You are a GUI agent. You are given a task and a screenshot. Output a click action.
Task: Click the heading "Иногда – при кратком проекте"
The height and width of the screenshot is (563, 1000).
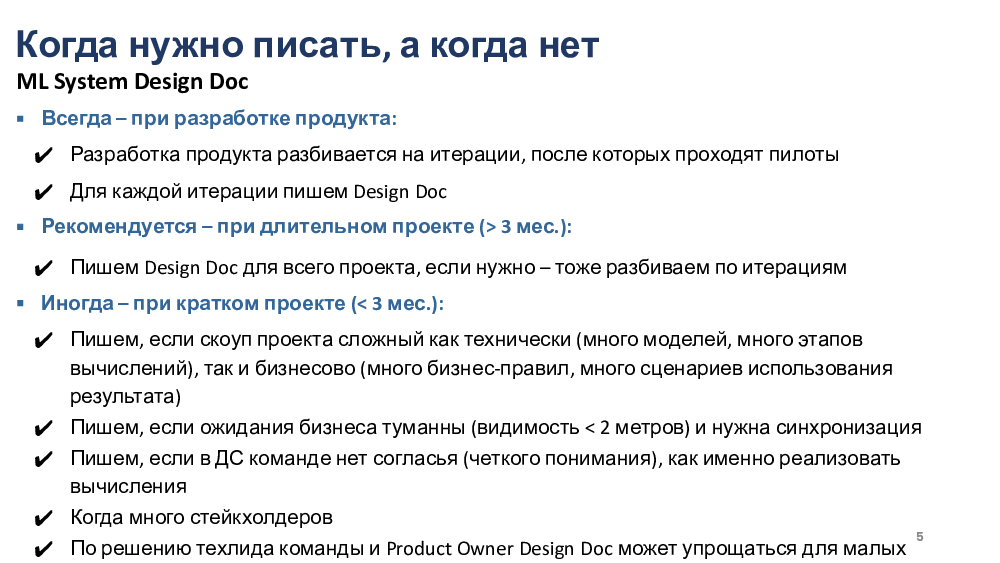tap(243, 303)
